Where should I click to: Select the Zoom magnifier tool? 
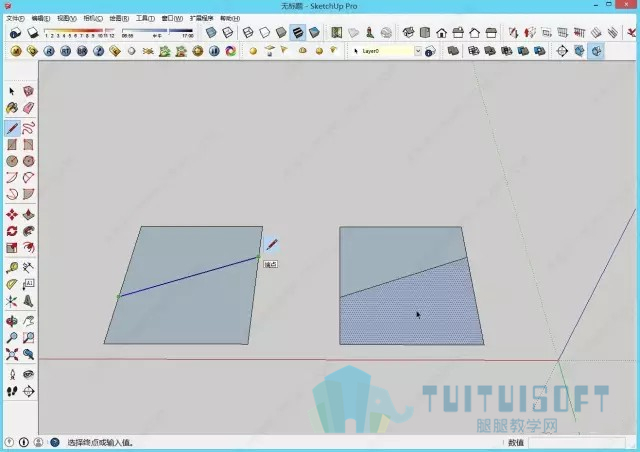coord(12,338)
